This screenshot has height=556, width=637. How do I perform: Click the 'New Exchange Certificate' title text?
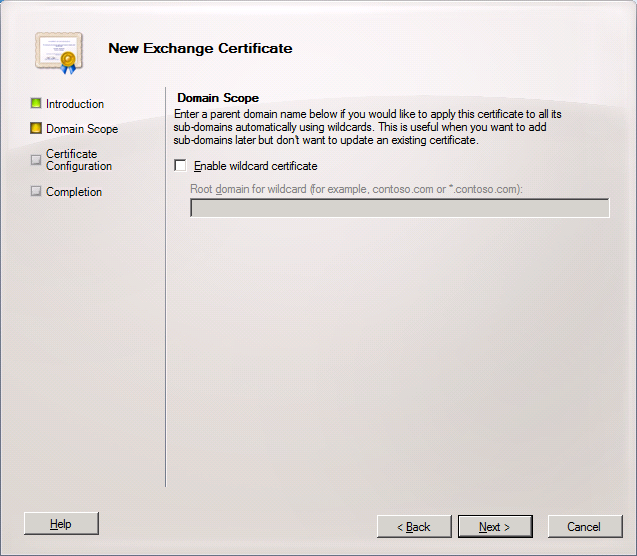point(200,48)
